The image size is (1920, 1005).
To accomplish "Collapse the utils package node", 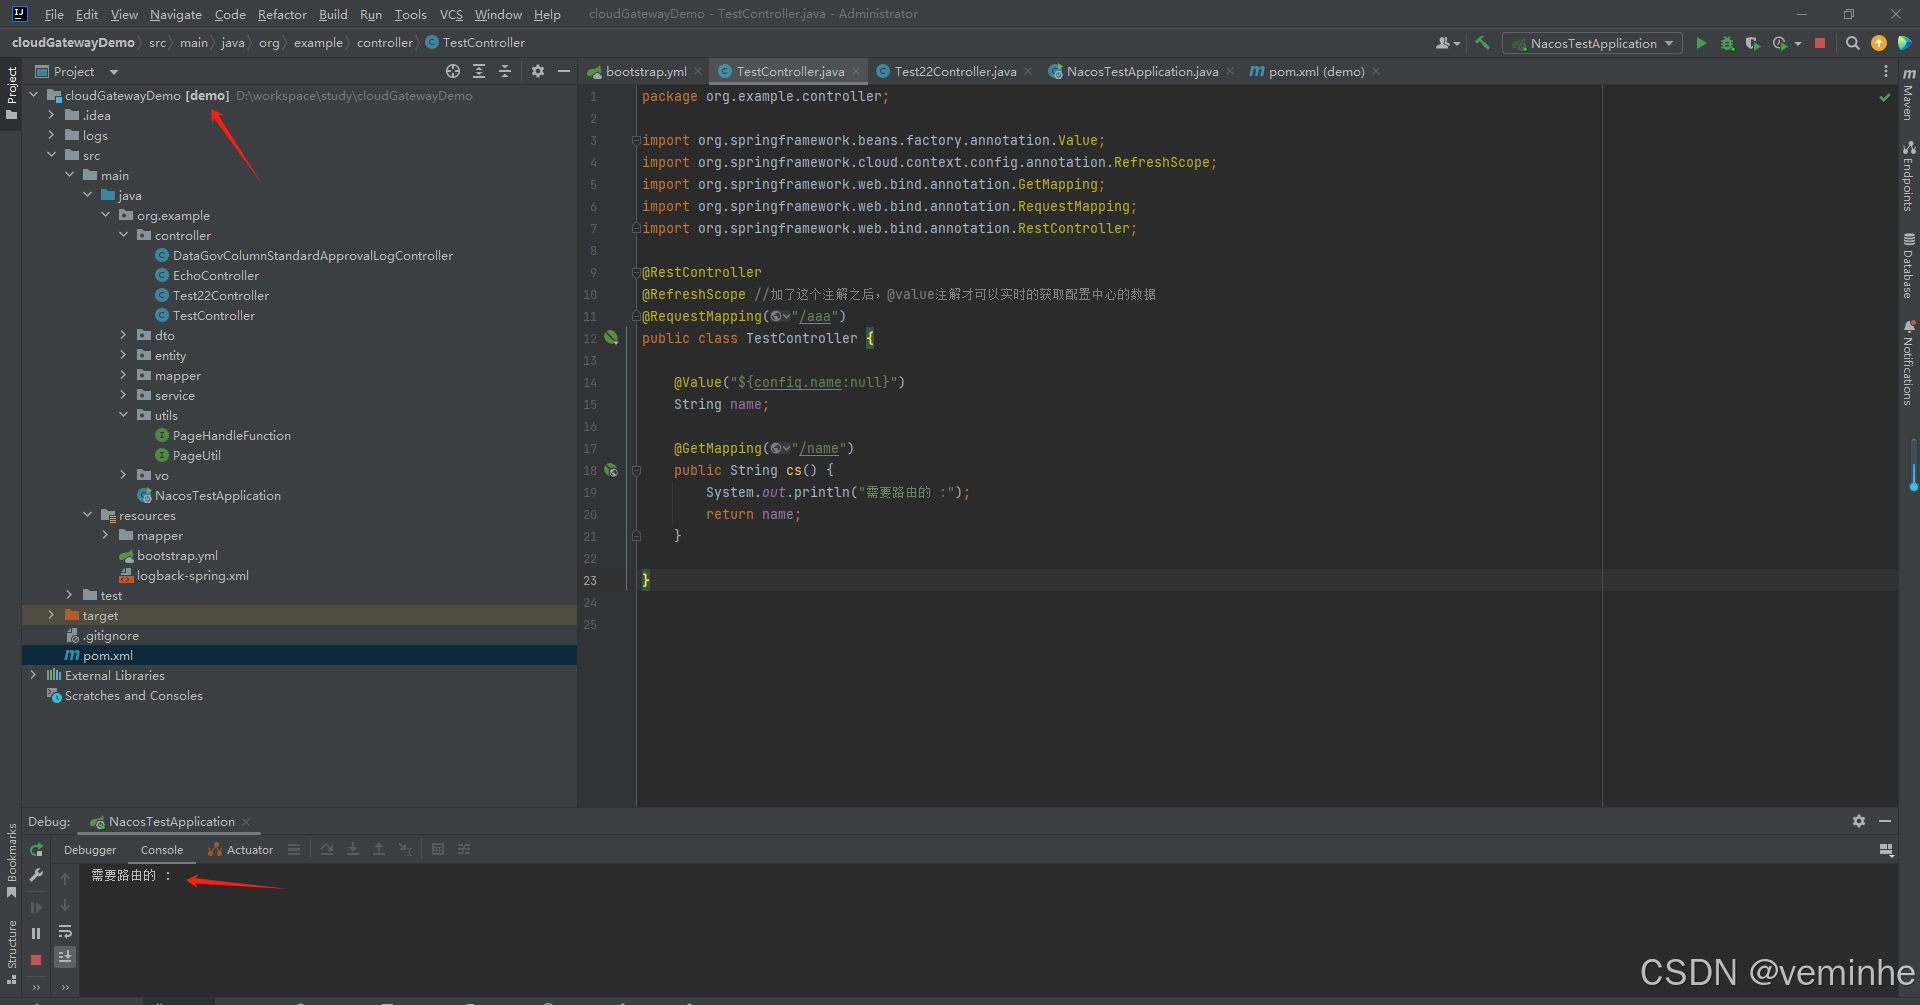I will coord(123,415).
